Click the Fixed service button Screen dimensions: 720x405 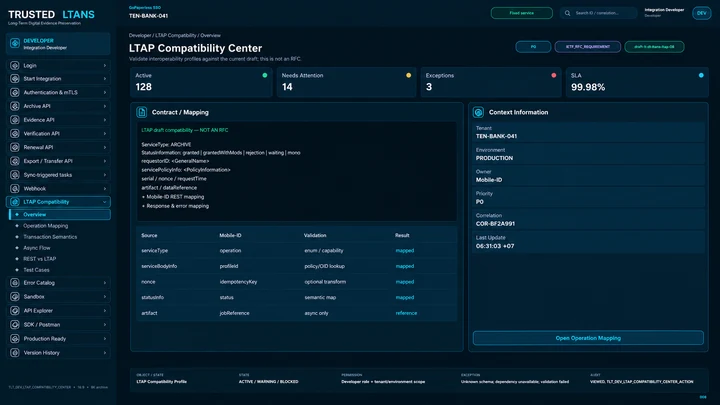click(x=522, y=13)
